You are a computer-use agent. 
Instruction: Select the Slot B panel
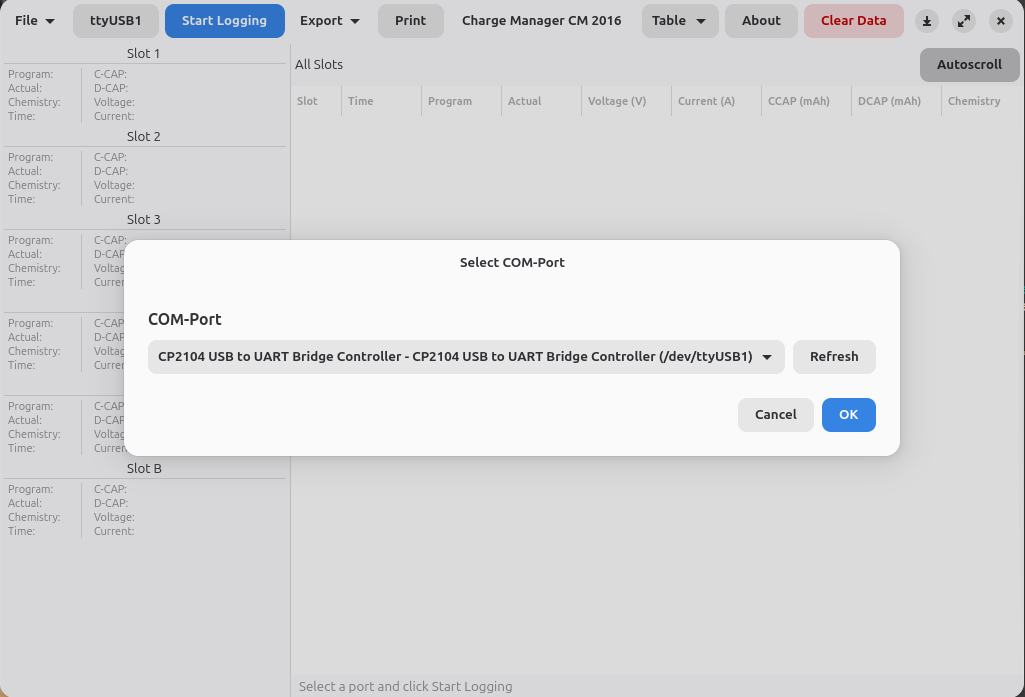tap(143, 468)
